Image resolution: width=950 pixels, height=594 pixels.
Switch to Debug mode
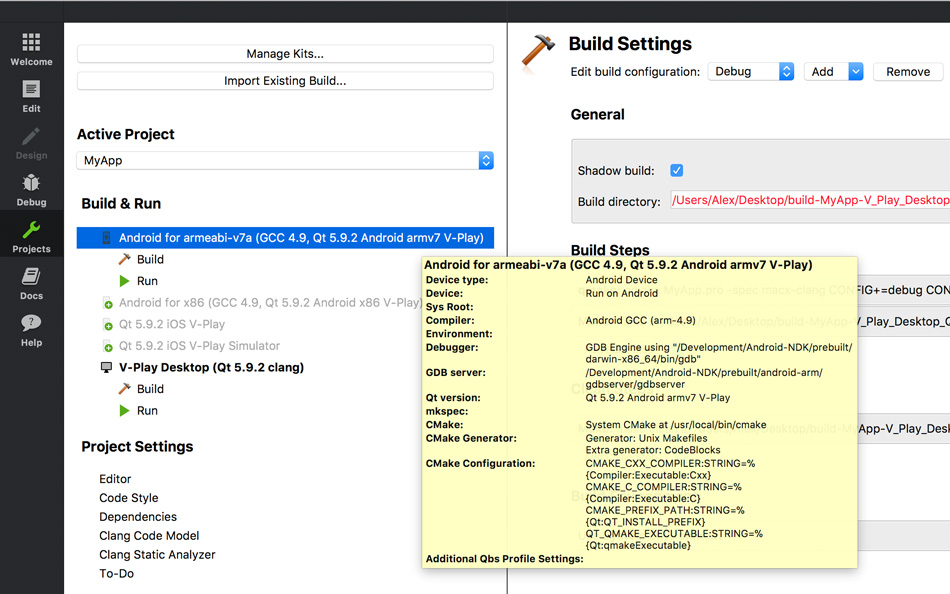pos(32,190)
